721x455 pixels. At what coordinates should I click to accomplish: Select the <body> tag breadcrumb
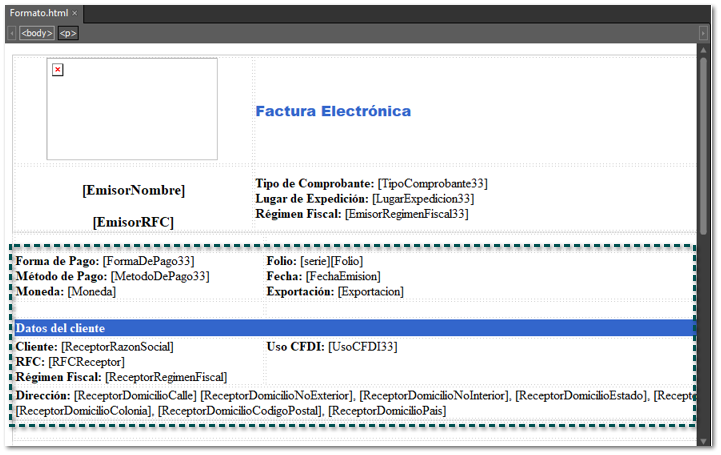point(37,33)
